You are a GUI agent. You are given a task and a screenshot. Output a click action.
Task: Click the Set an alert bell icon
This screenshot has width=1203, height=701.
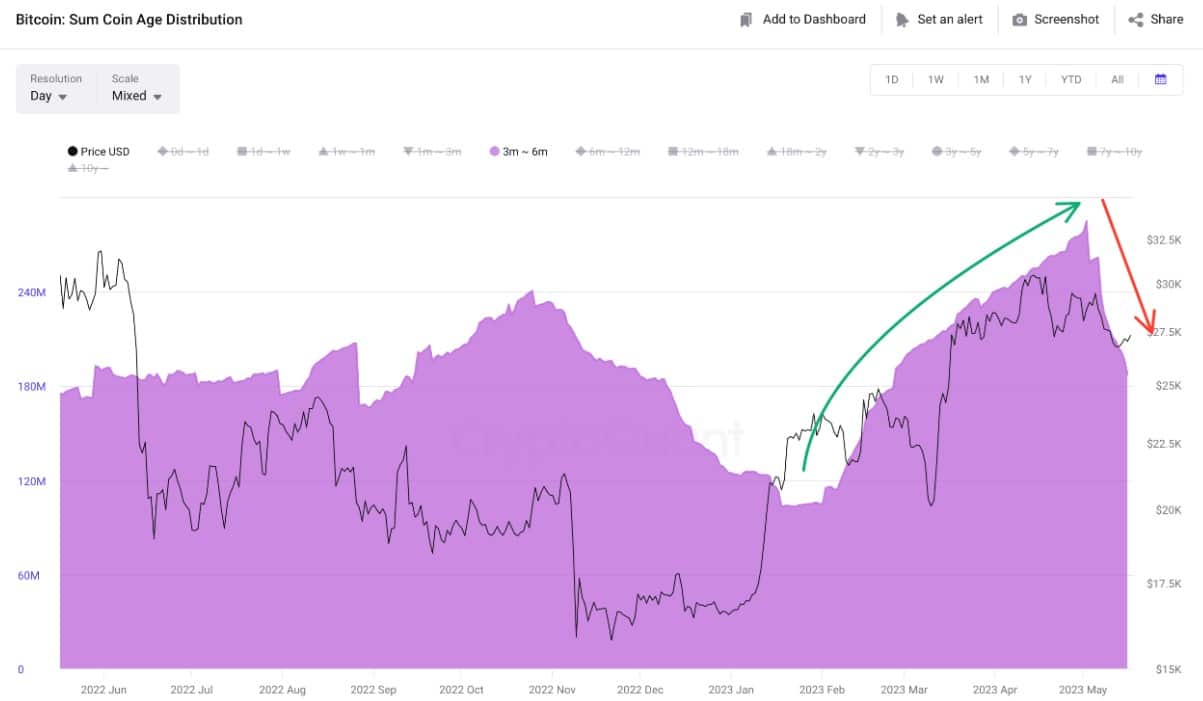click(902, 20)
